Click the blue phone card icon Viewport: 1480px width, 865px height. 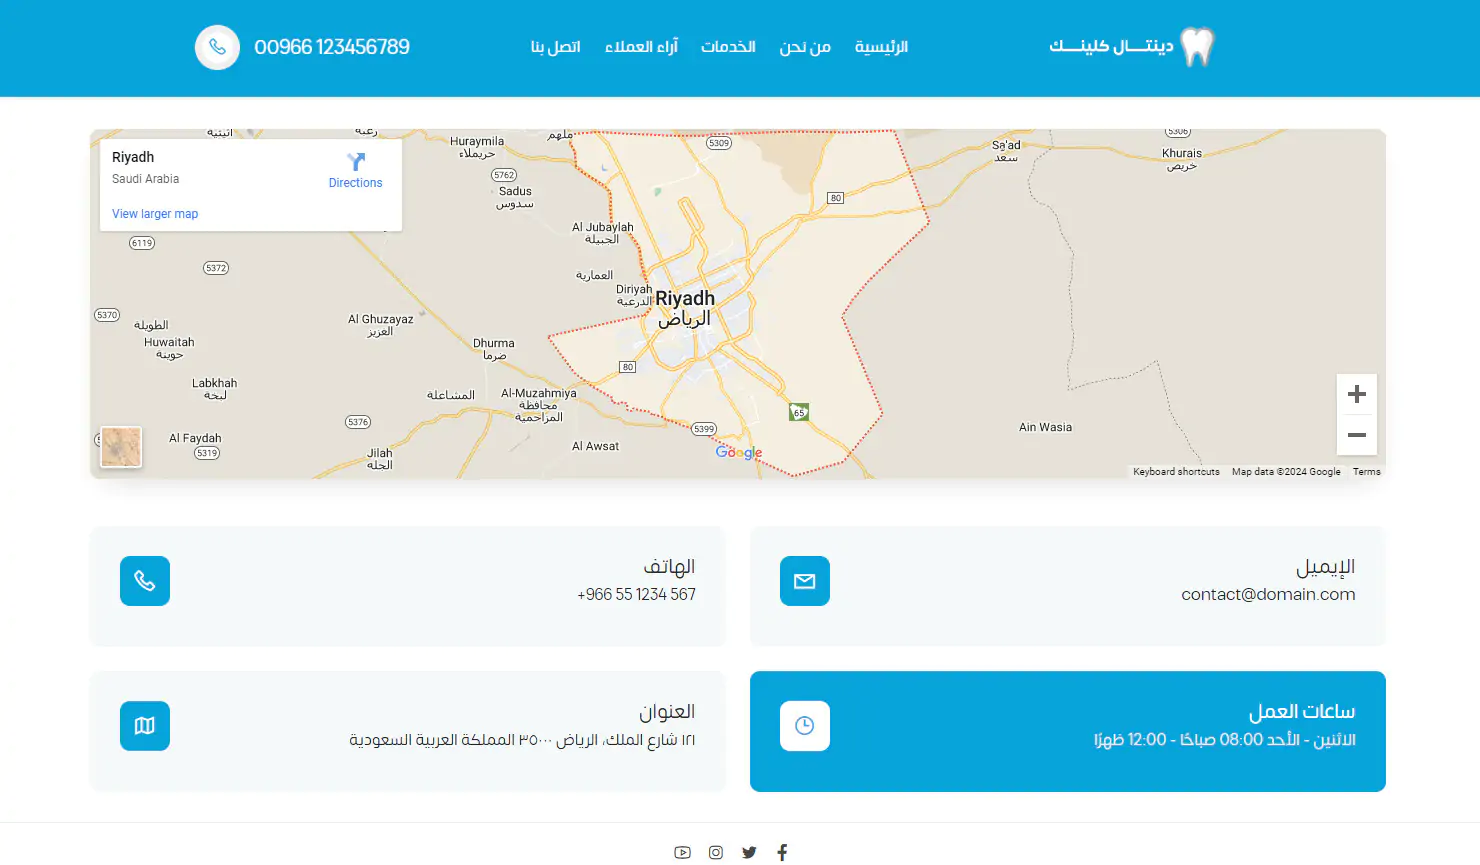(145, 581)
